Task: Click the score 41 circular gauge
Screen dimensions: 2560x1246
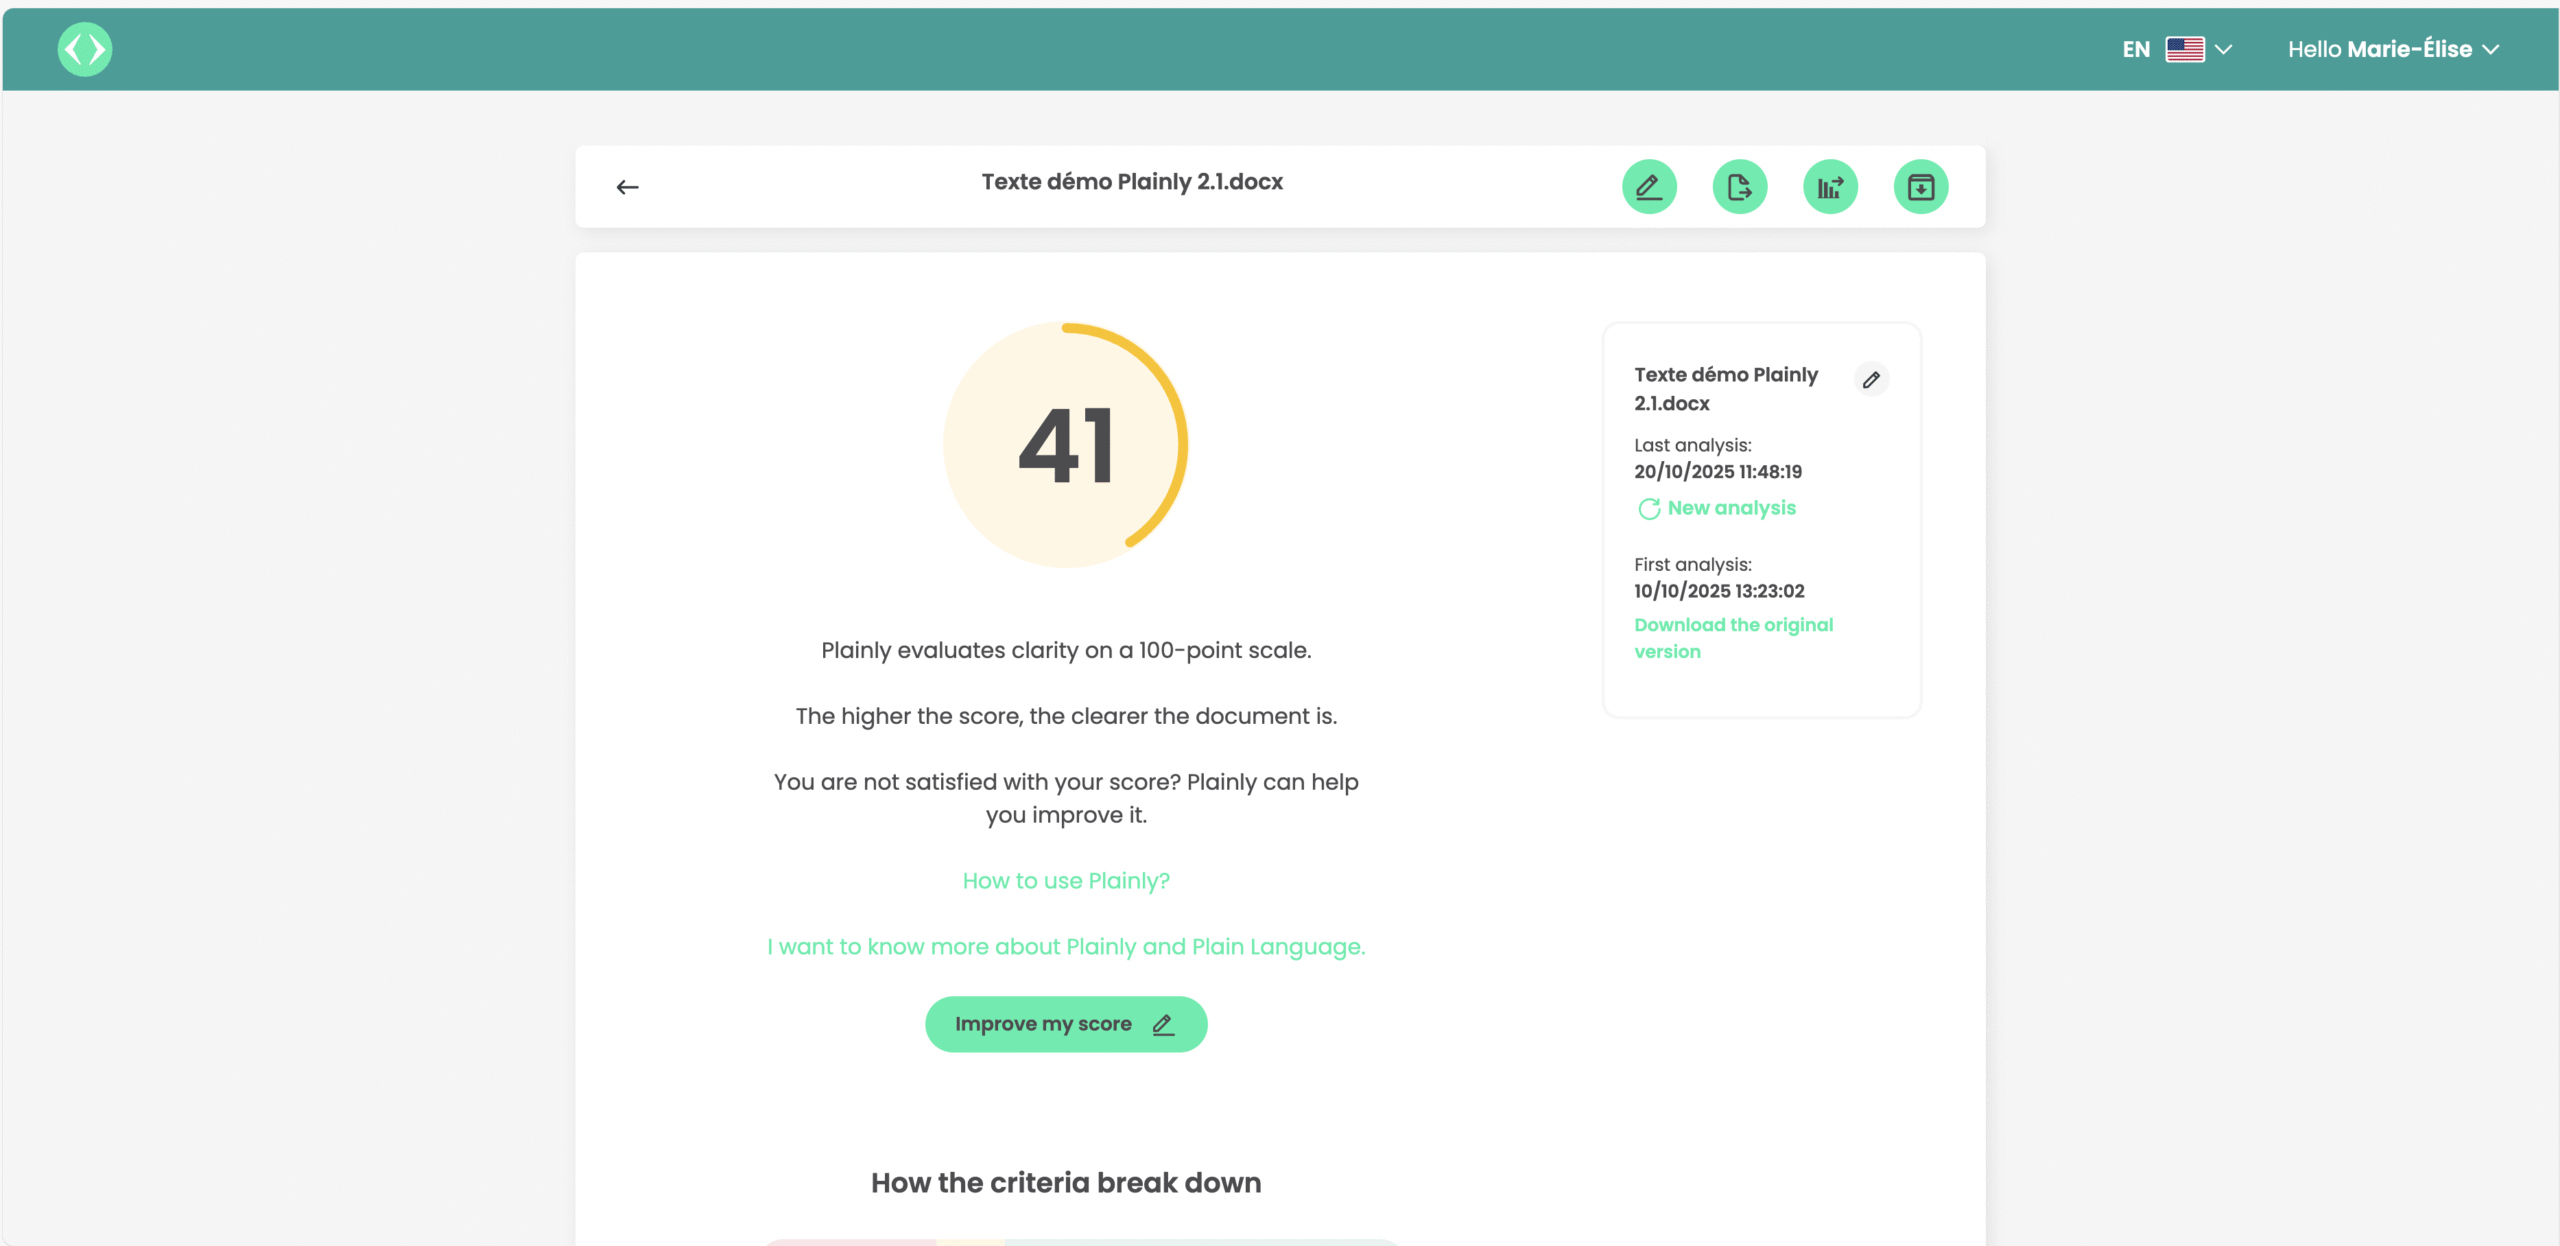Action: tap(1066, 445)
